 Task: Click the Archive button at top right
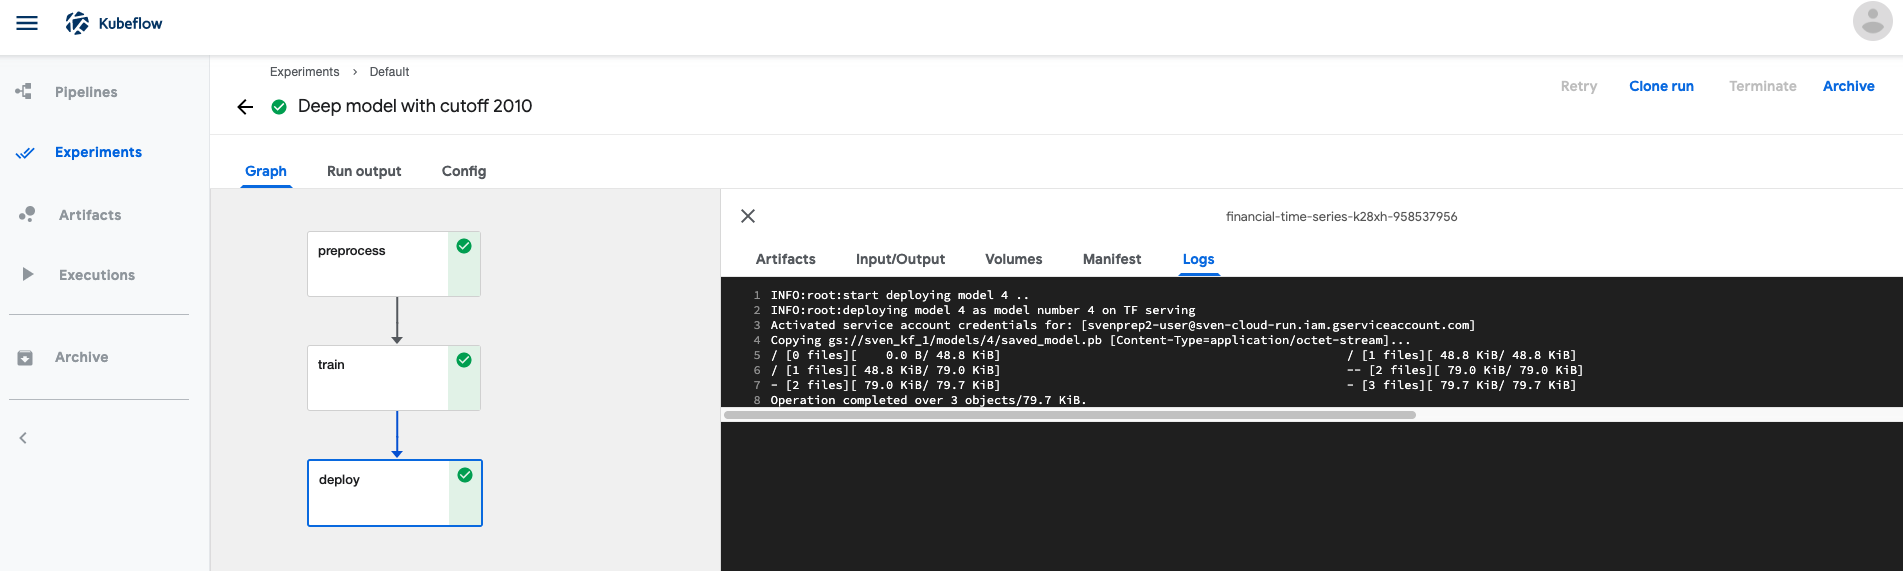click(x=1848, y=86)
